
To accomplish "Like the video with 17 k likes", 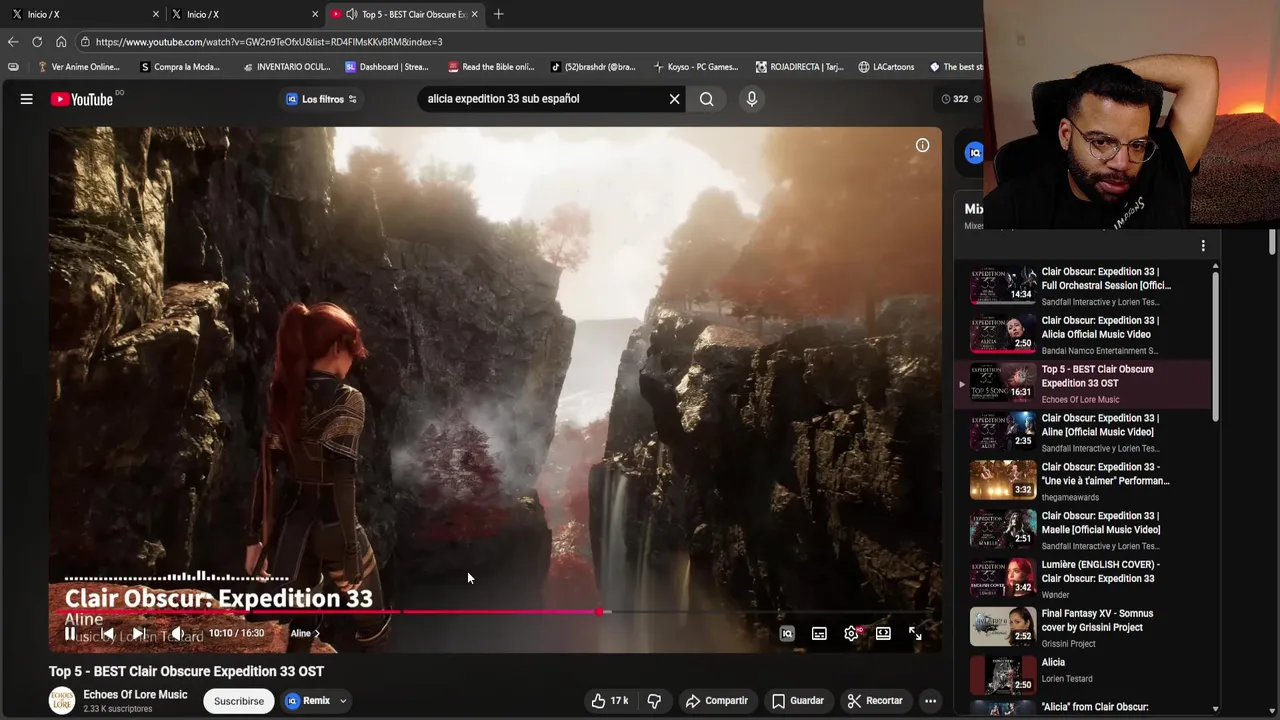I will point(609,701).
